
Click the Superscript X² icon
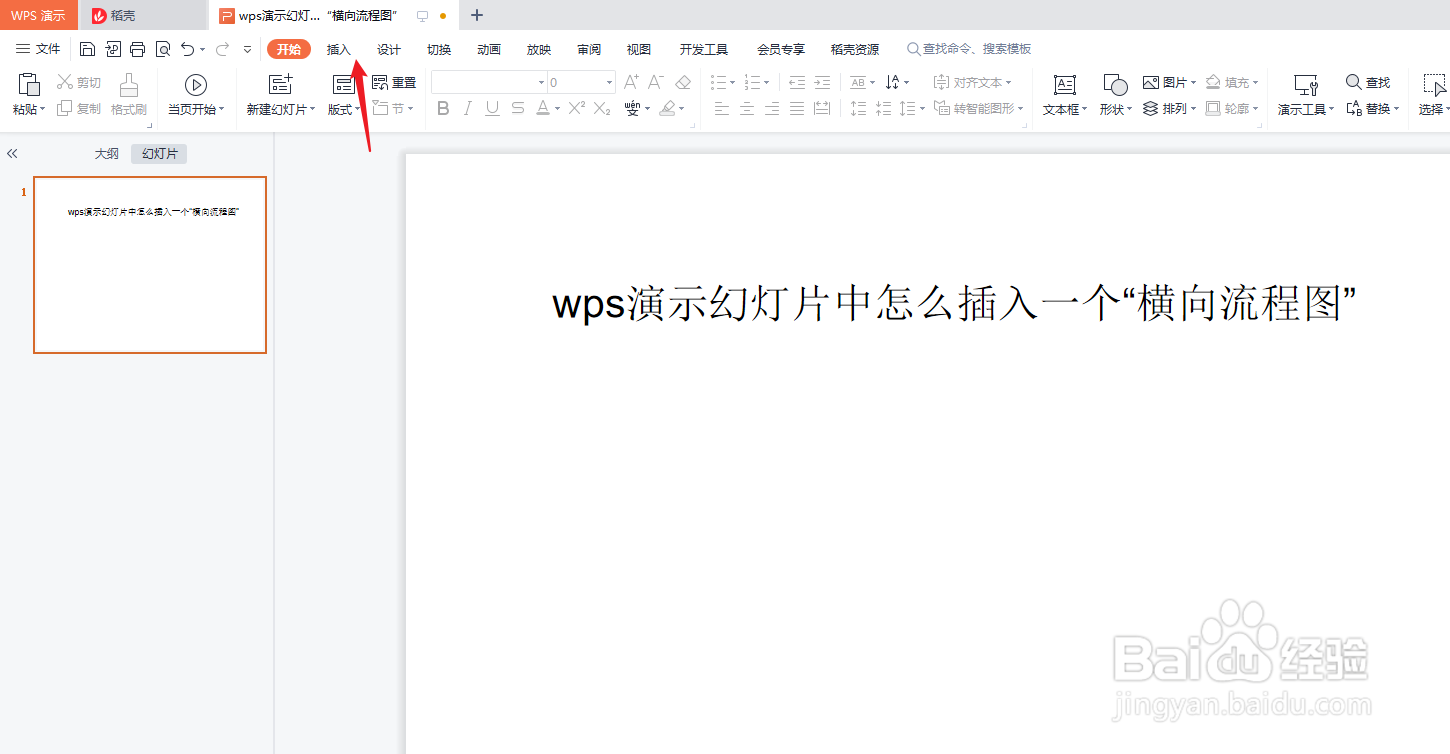(577, 108)
